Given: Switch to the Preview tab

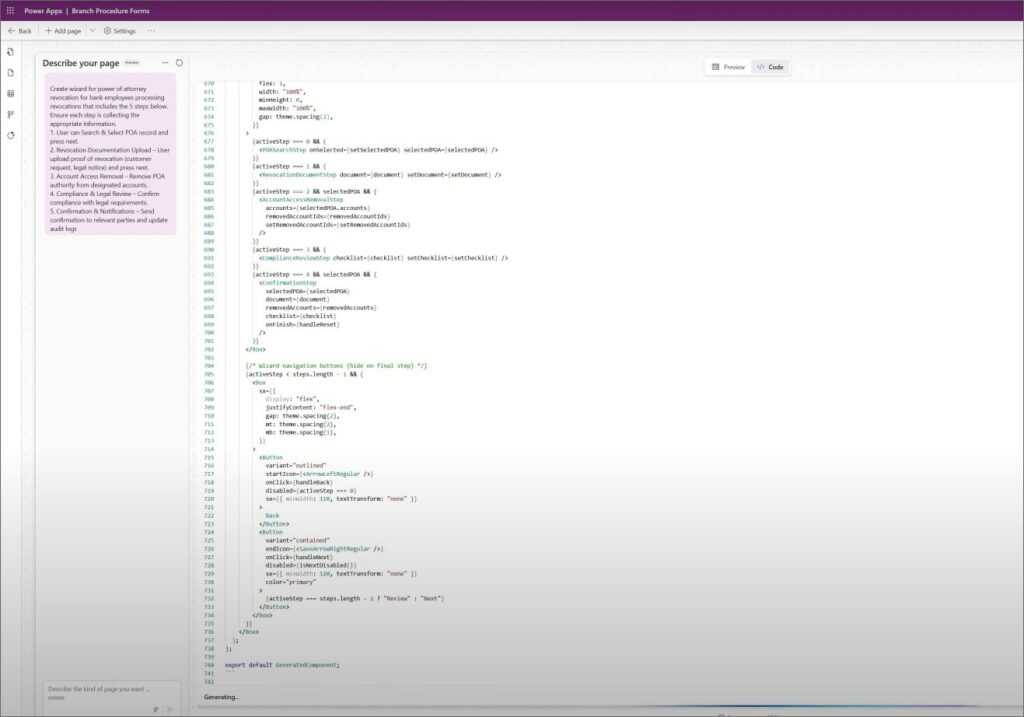Looking at the screenshot, I should [728, 67].
